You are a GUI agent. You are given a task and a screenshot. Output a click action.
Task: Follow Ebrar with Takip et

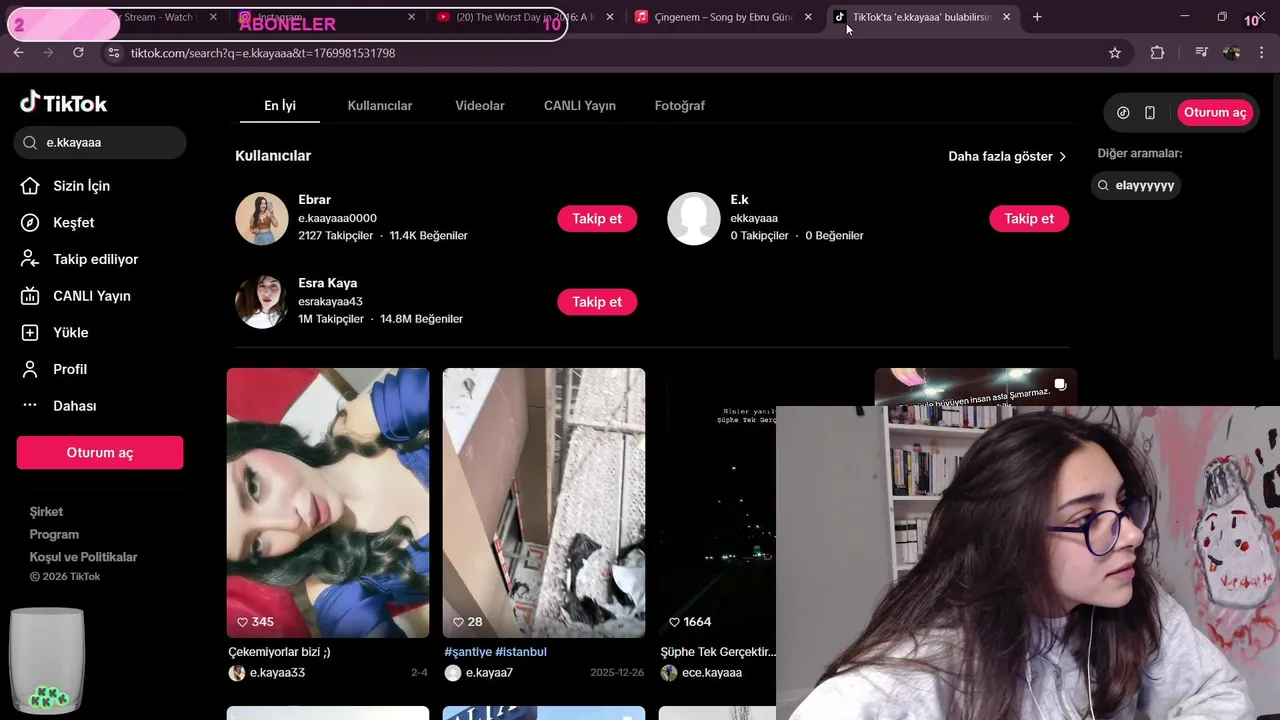pos(597,219)
